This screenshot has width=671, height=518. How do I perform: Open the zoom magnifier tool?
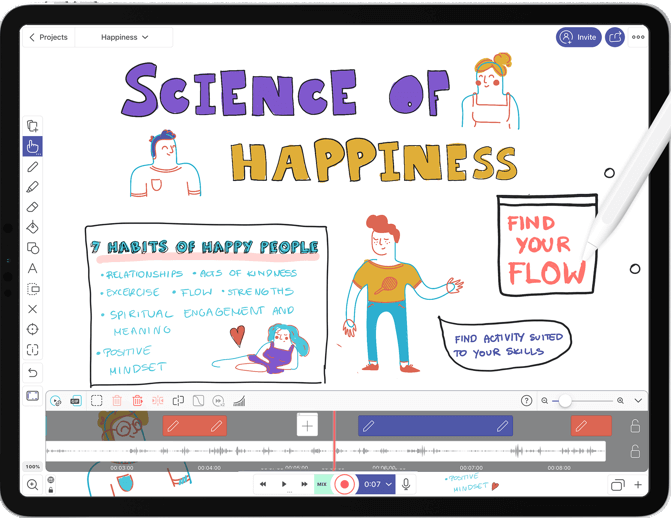point(33,485)
